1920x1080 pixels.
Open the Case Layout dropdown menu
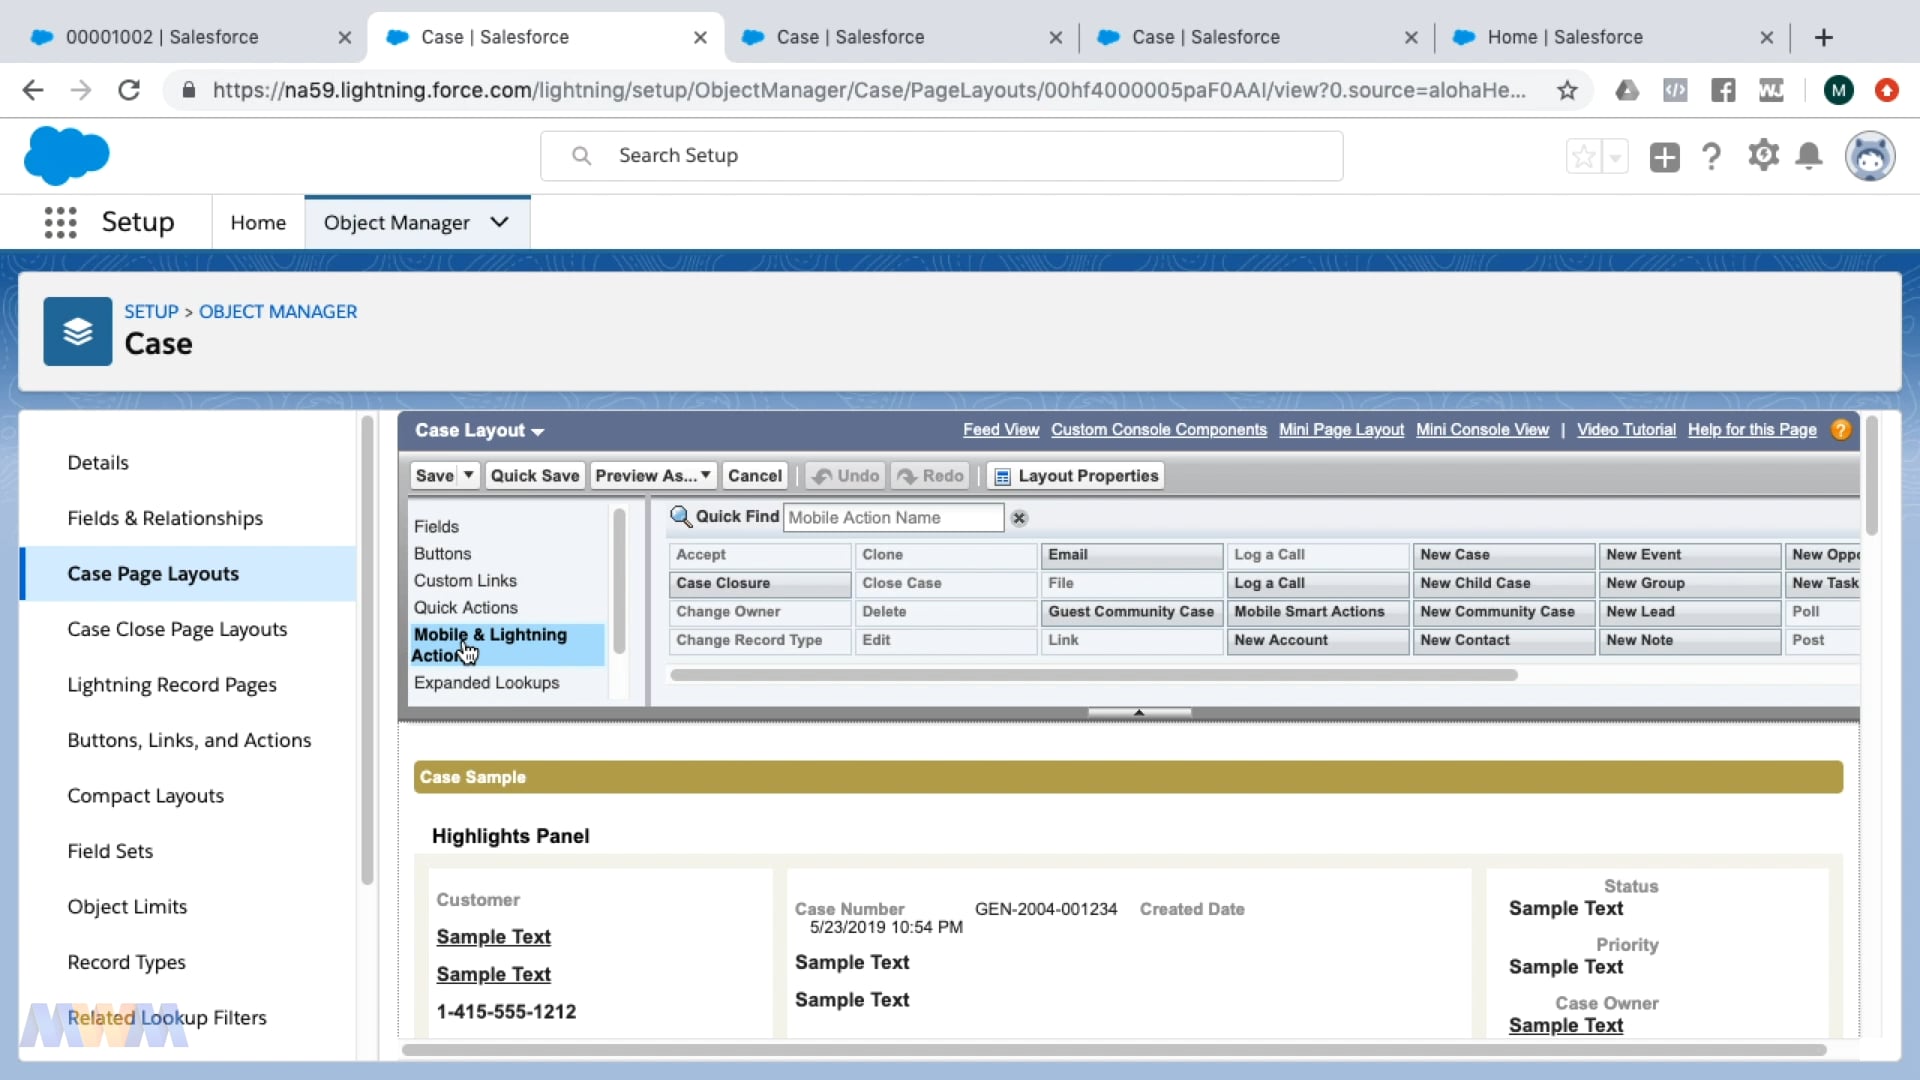coord(480,431)
